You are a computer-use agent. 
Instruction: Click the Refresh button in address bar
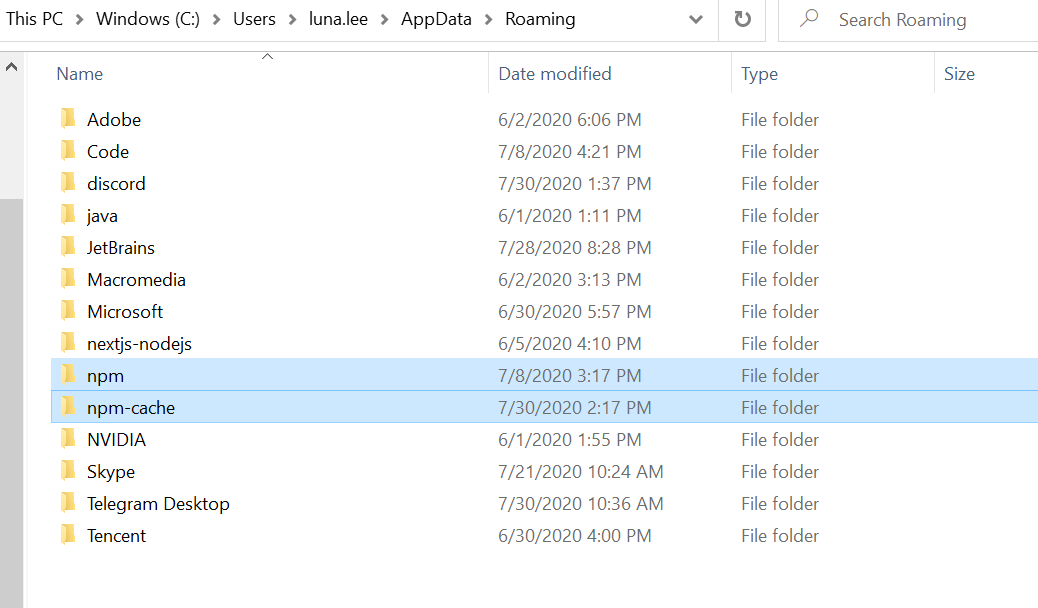pyautogui.click(x=742, y=19)
